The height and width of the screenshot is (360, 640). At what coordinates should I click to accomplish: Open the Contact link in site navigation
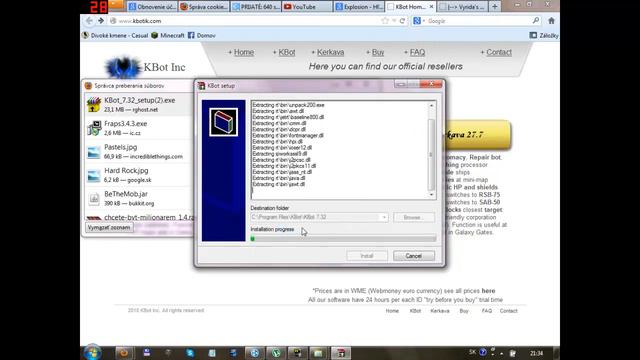tap(499, 52)
